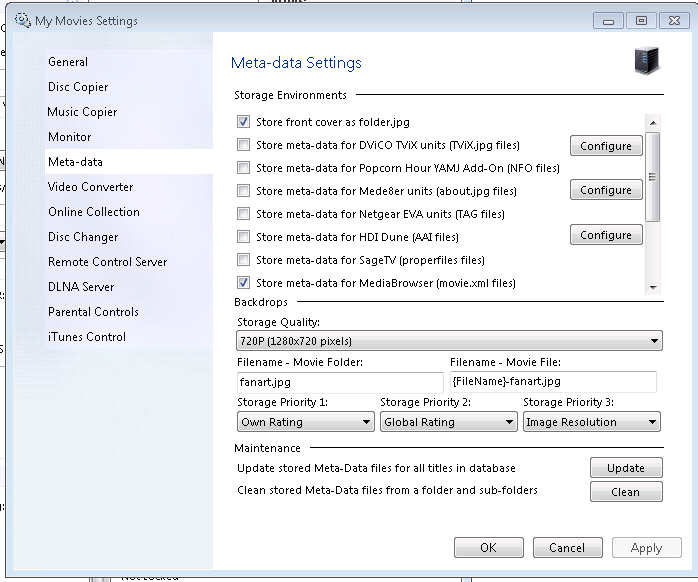Enable meta-data for Popcorn Hour YAMJ Add-On
Image resolution: width=698 pixels, height=582 pixels.
point(243,168)
